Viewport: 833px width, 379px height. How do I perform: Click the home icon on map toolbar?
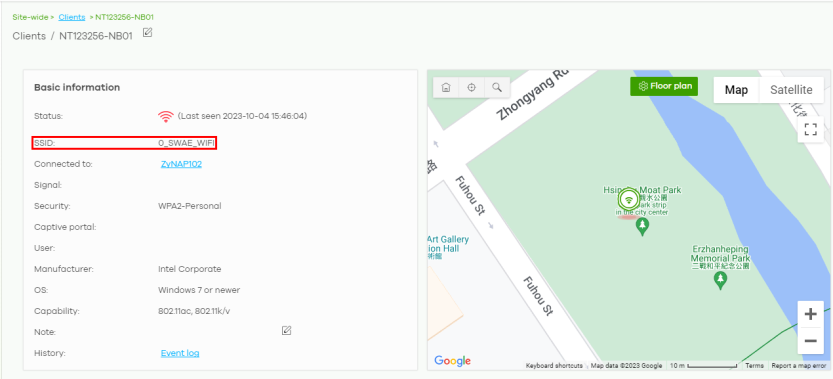[x=446, y=88]
